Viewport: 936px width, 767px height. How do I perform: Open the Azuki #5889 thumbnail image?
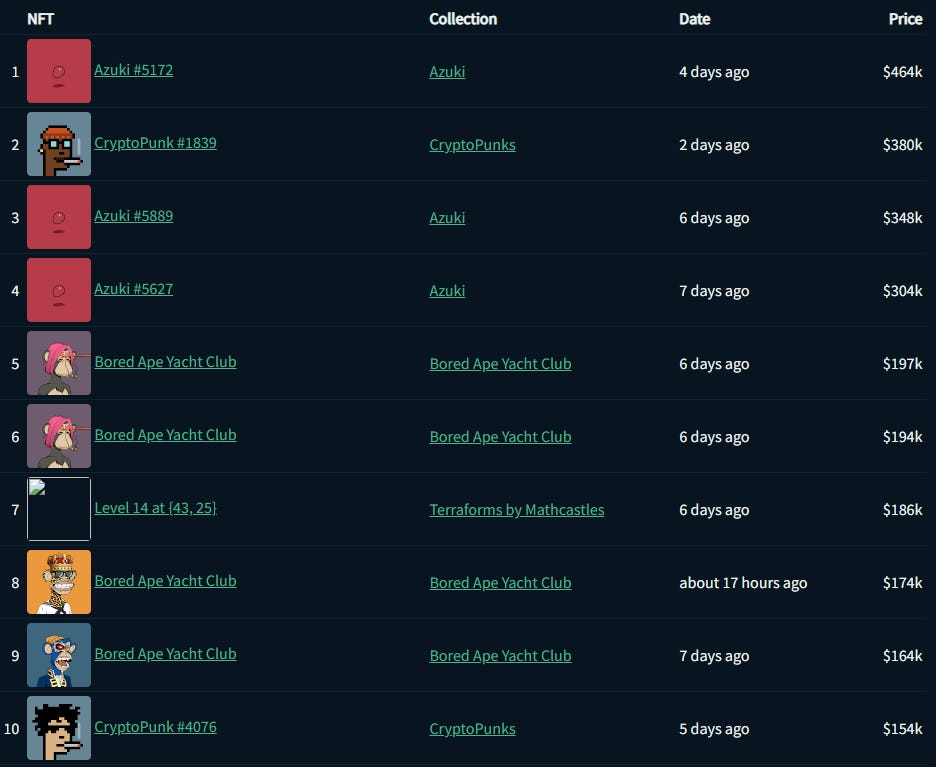click(x=59, y=217)
